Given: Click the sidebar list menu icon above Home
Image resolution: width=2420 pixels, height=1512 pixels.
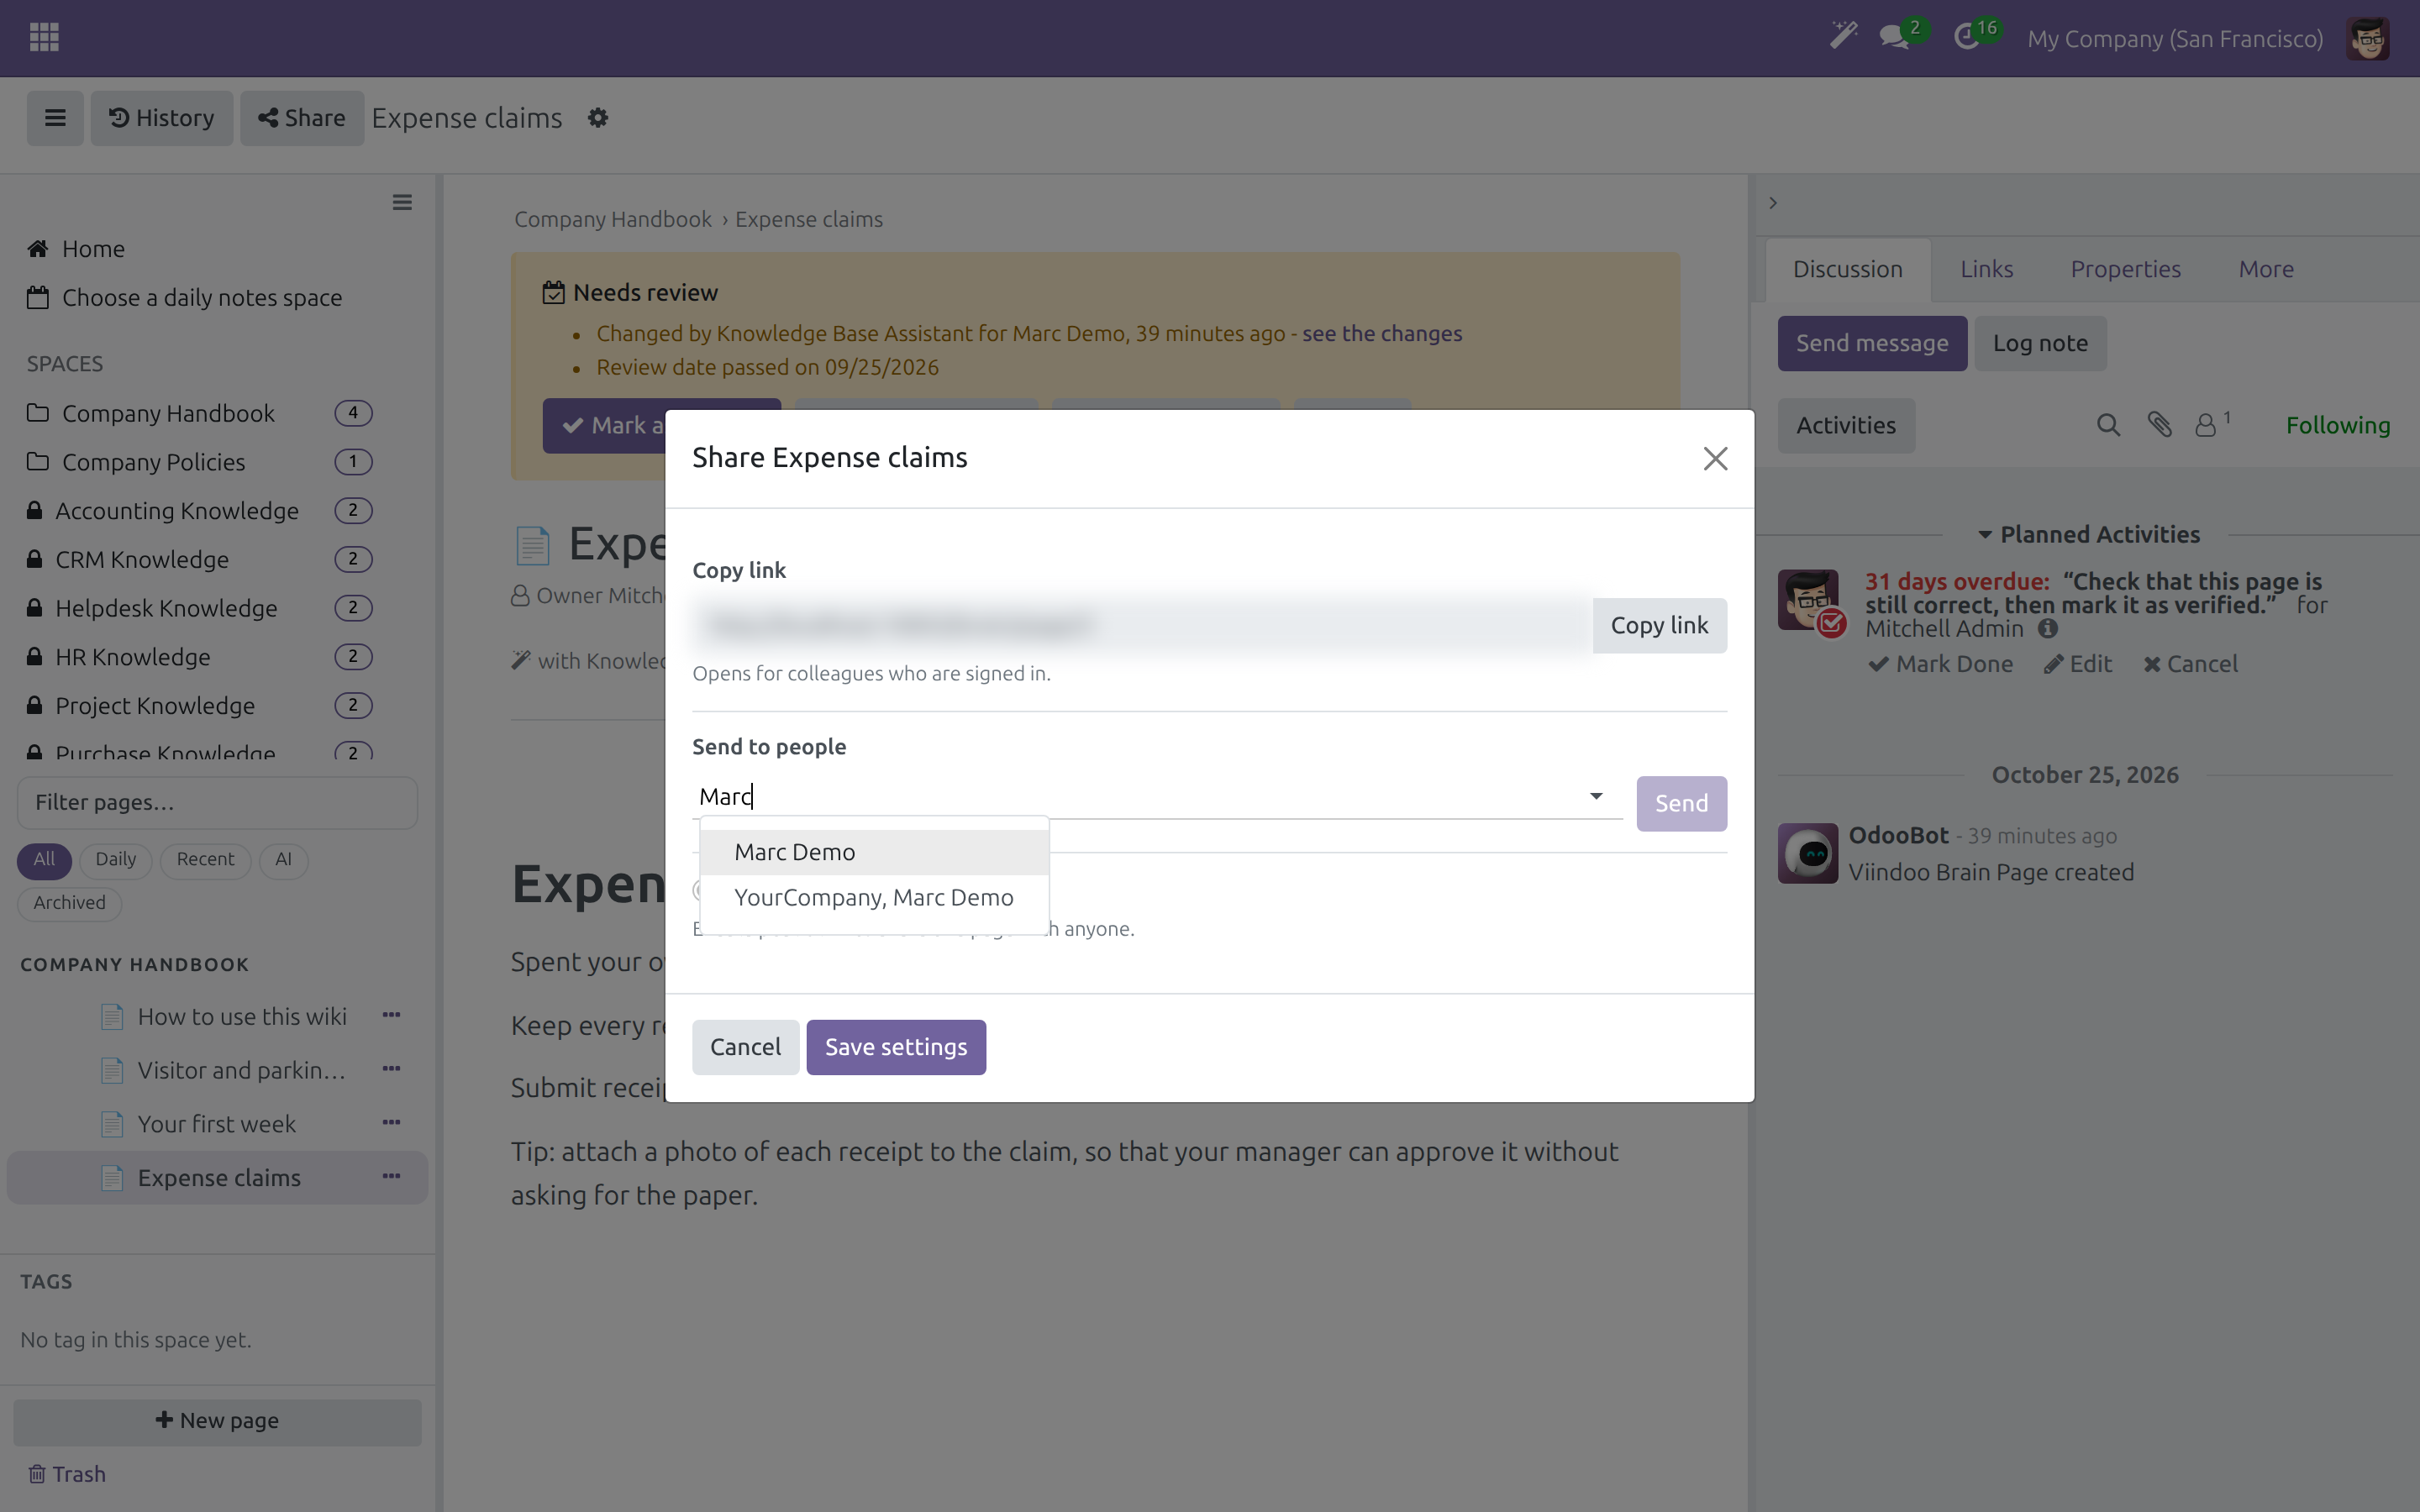Looking at the screenshot, I should [x=402, y=203].
